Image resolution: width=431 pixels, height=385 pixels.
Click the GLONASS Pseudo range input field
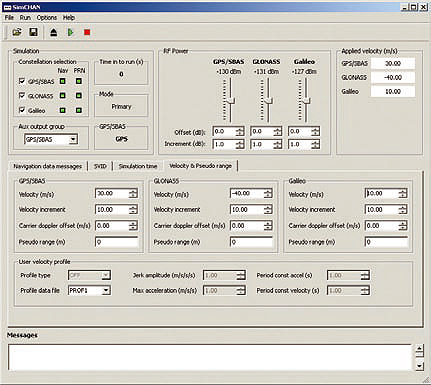pyautogui.click(x=251, y=242)
